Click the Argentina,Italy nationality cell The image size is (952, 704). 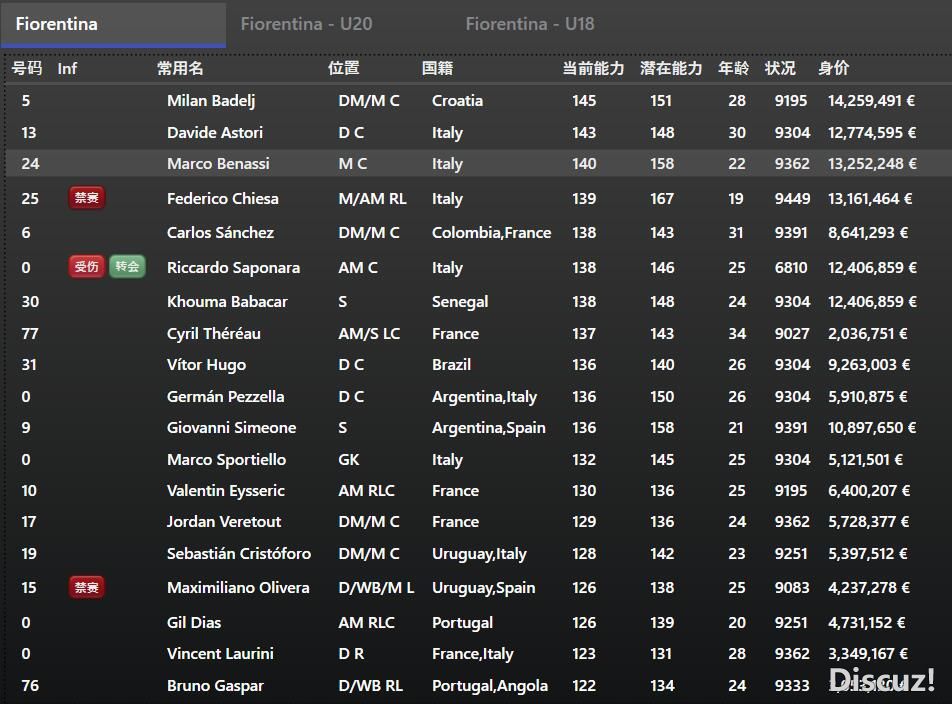point(484,397)
